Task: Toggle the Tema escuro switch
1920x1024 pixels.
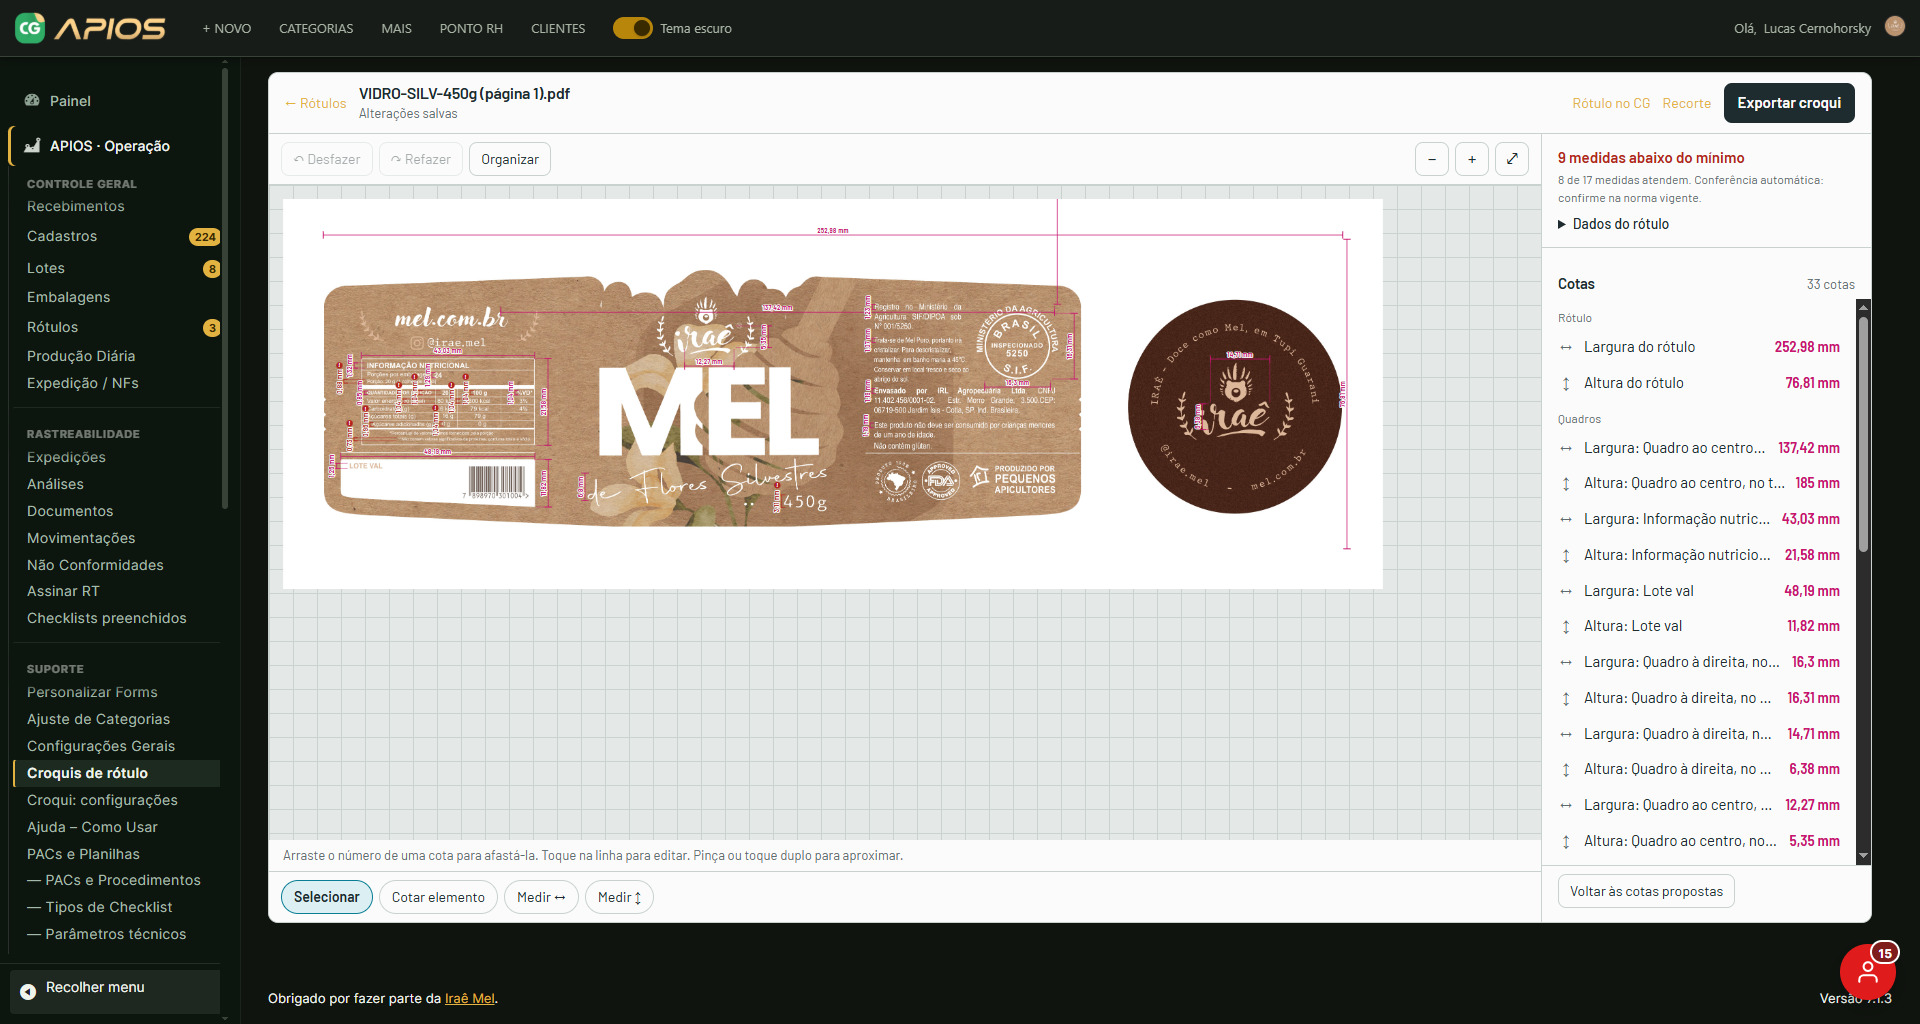Action: pyautogui.click(x=632, y=28)
